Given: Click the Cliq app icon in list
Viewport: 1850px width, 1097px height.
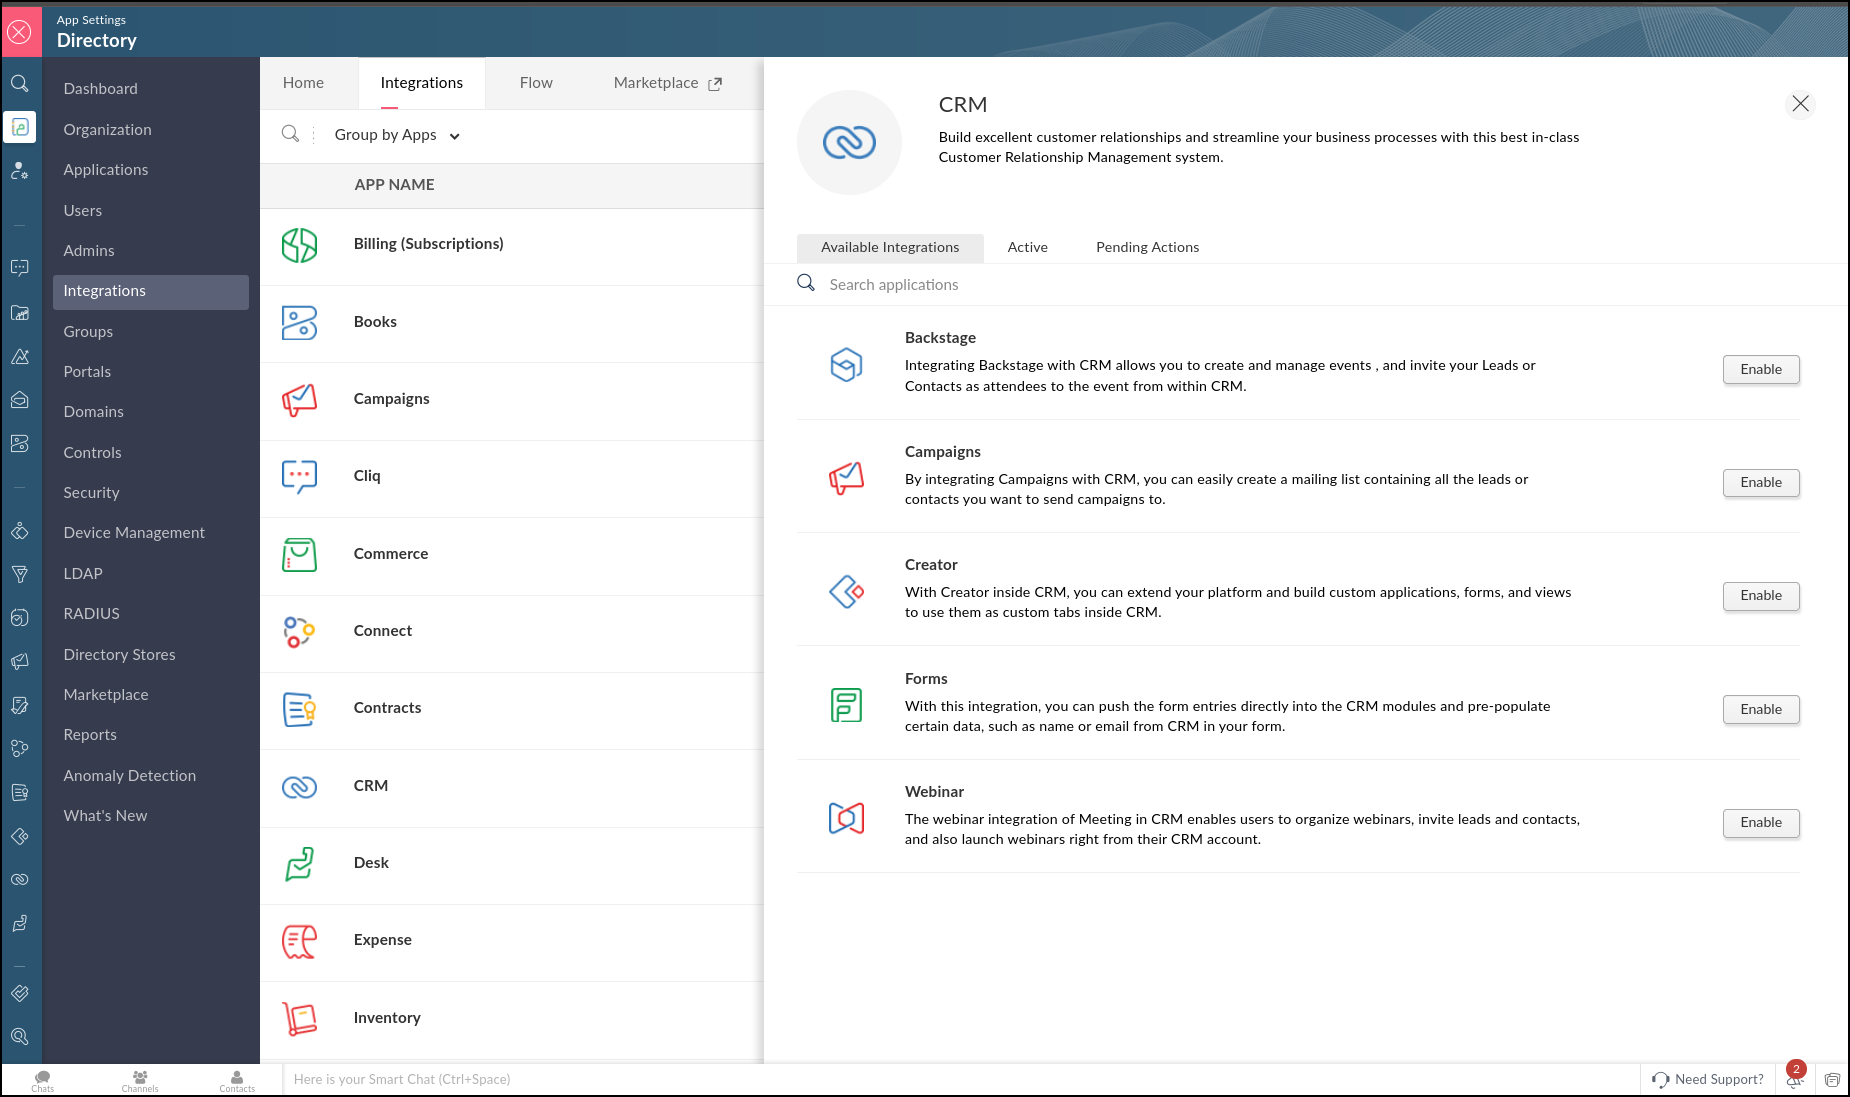Looking at the screenshot, I should (299, 476).
